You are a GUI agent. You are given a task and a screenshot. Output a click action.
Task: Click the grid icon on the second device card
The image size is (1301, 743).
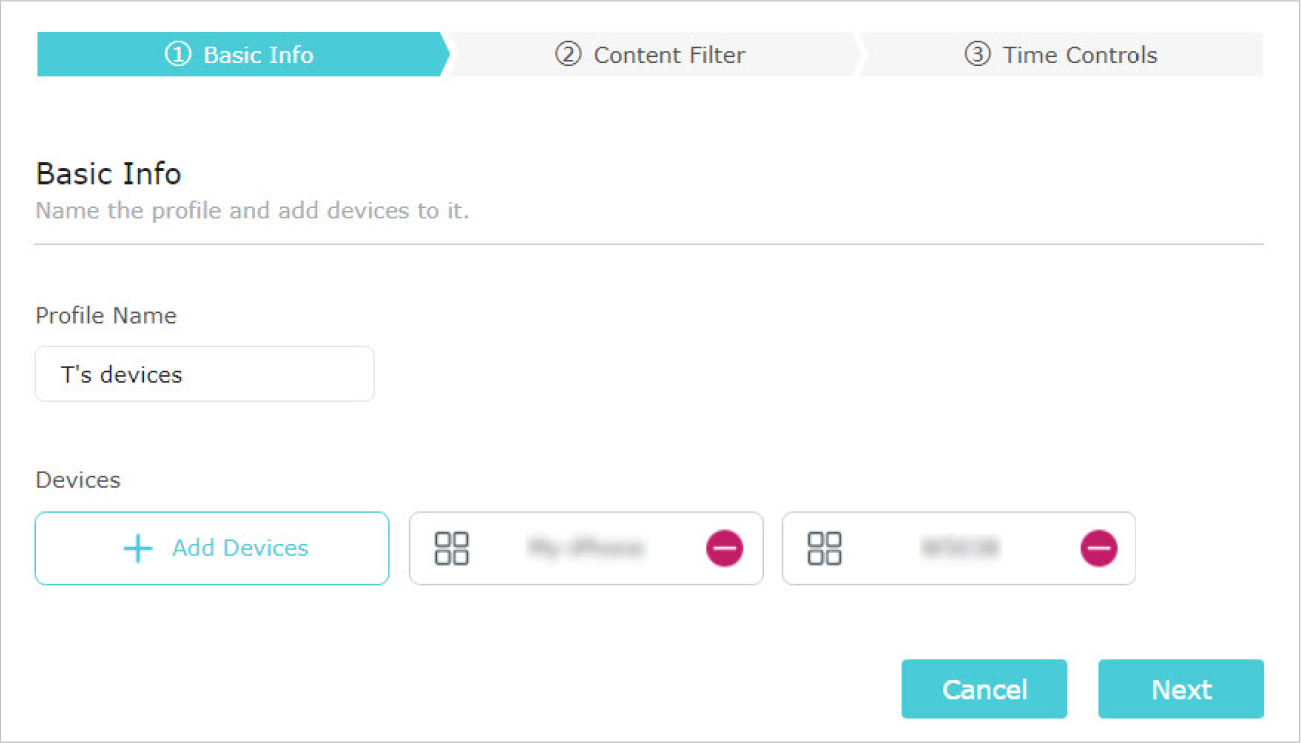pyautogui.click(x=825, y=548)
